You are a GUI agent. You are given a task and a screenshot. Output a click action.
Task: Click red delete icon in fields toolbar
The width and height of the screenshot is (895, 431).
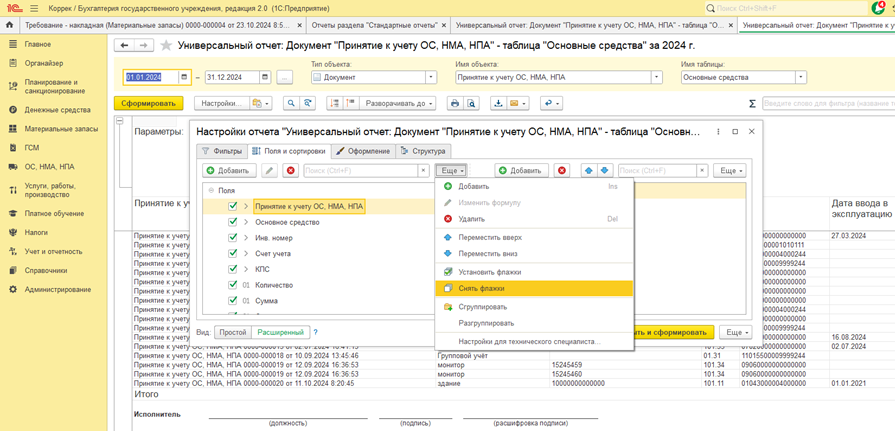(291, 171)
